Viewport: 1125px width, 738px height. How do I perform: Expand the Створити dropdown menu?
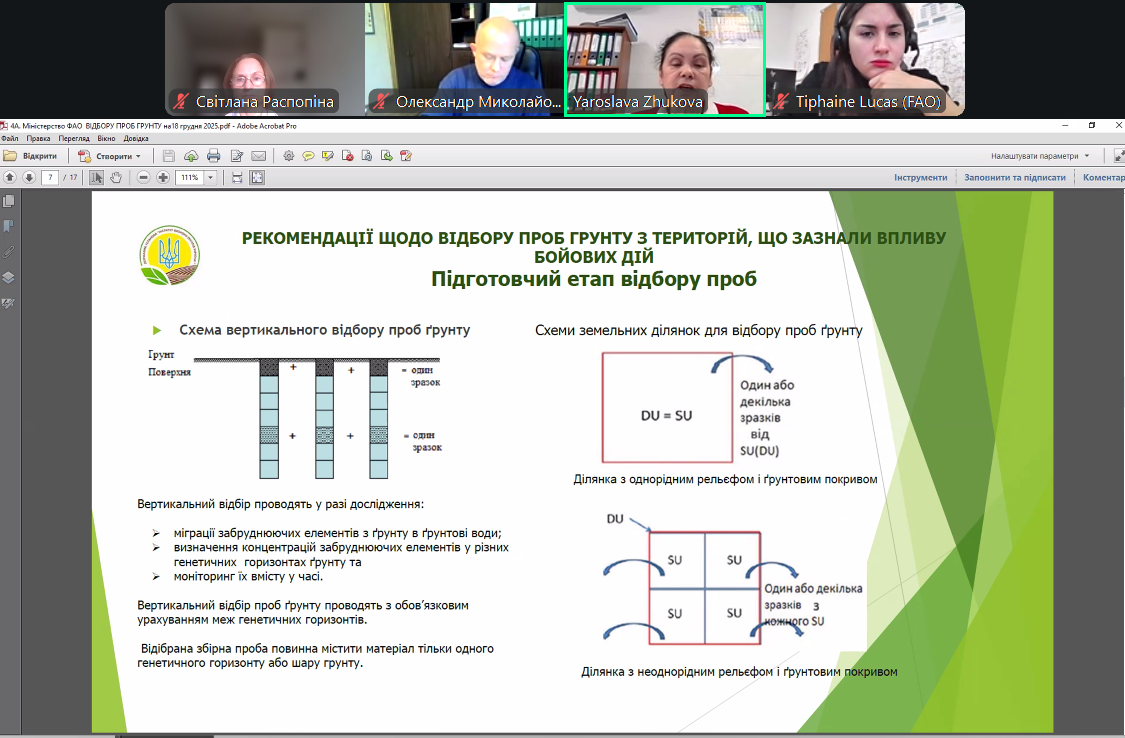(x=138, y=157)
